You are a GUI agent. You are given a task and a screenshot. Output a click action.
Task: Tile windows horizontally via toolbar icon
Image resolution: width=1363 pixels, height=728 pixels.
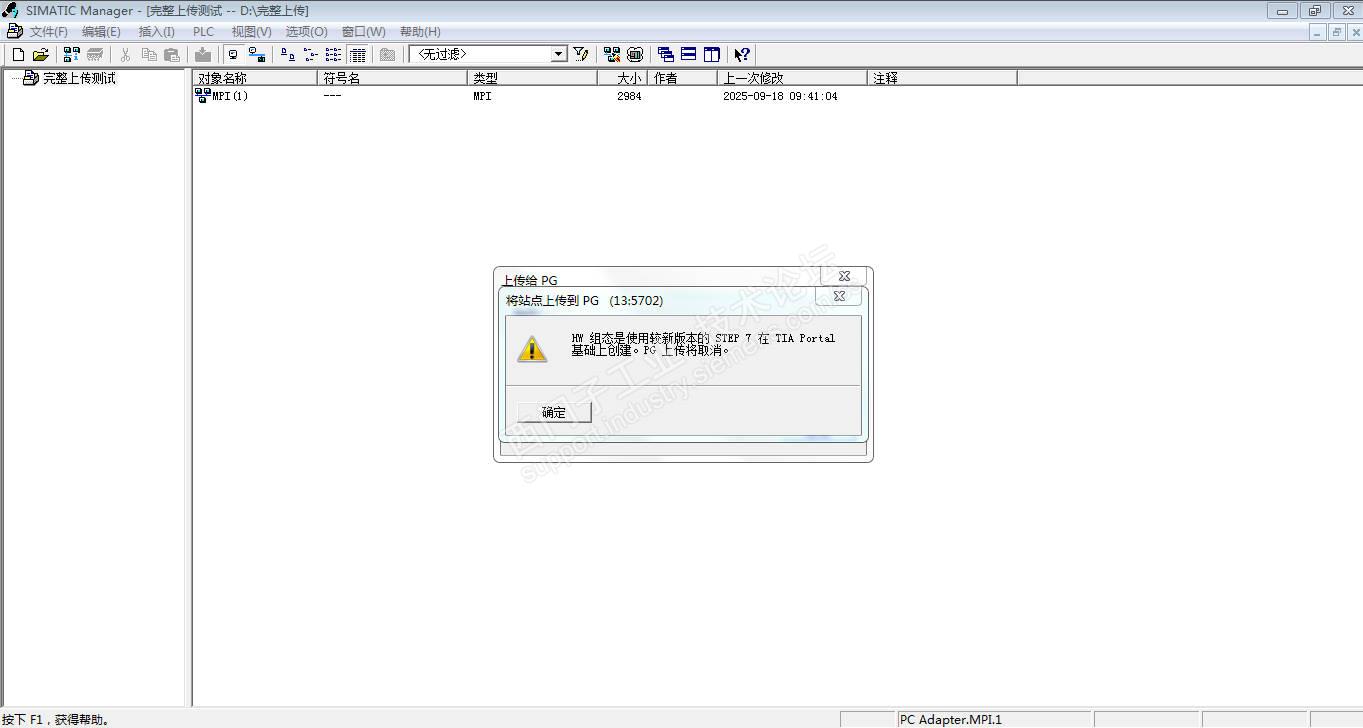(689, 55)
